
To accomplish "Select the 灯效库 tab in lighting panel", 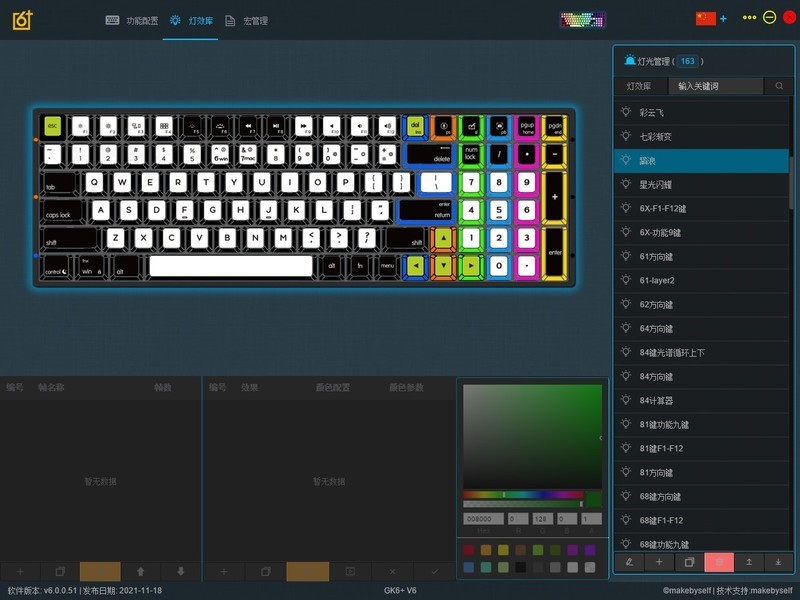I will [x=640, y=87].
